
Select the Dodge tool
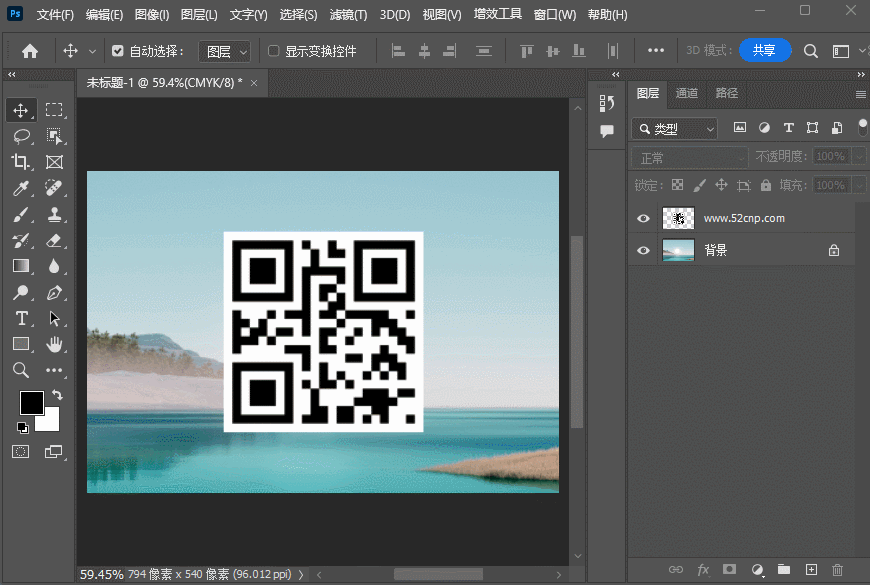(21, 292)
